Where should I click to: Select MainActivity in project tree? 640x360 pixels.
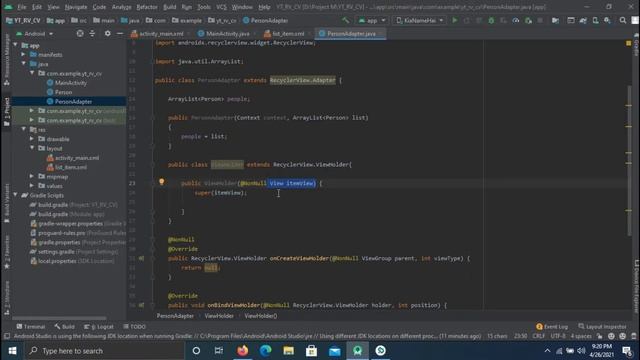(x=71, y=82)
